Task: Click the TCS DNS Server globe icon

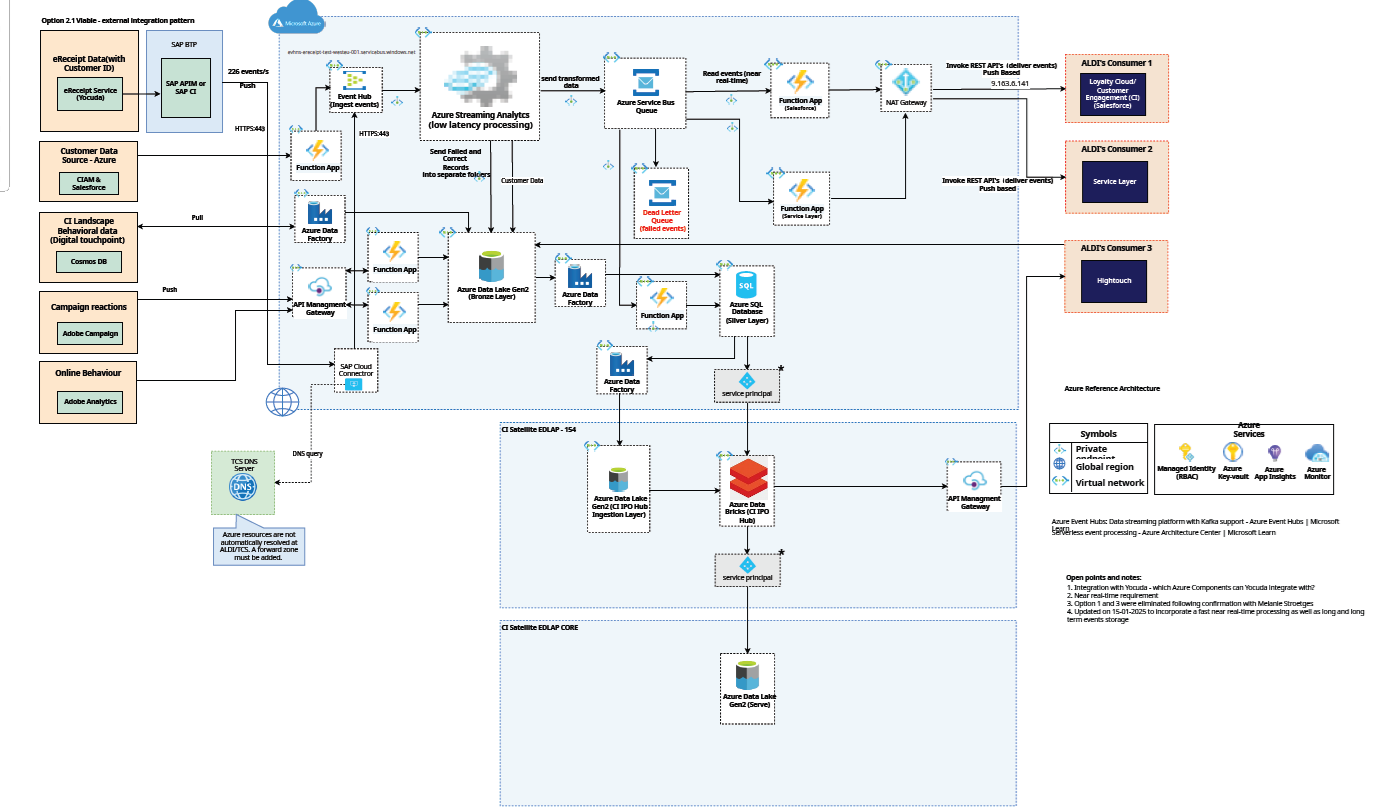Action: coord(242,487)
